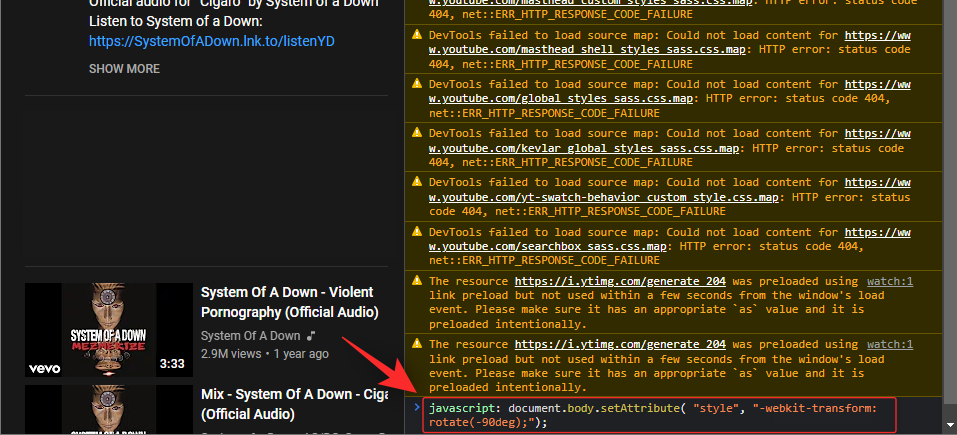Click the 3:33 duration badge
The width and height of the screenshot is (957, 435).
click(172, 364)
